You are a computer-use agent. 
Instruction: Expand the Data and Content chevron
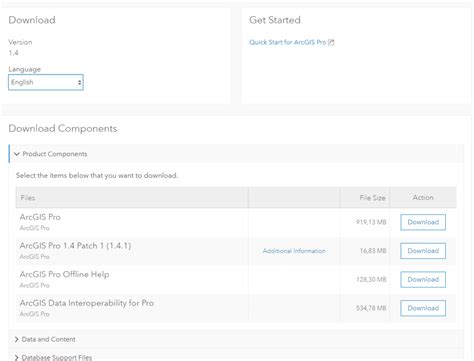17,339
